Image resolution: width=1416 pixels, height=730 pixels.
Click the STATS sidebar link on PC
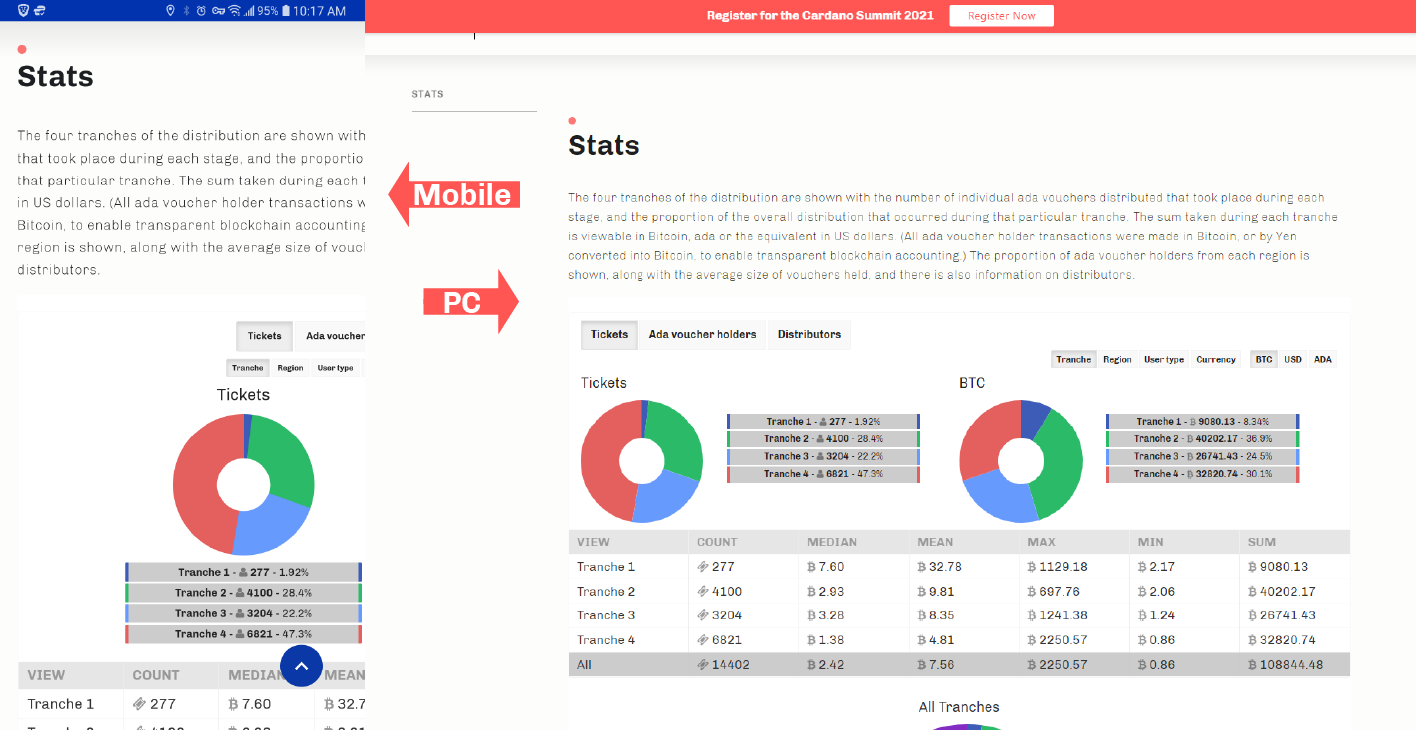(x=427, y=94)
